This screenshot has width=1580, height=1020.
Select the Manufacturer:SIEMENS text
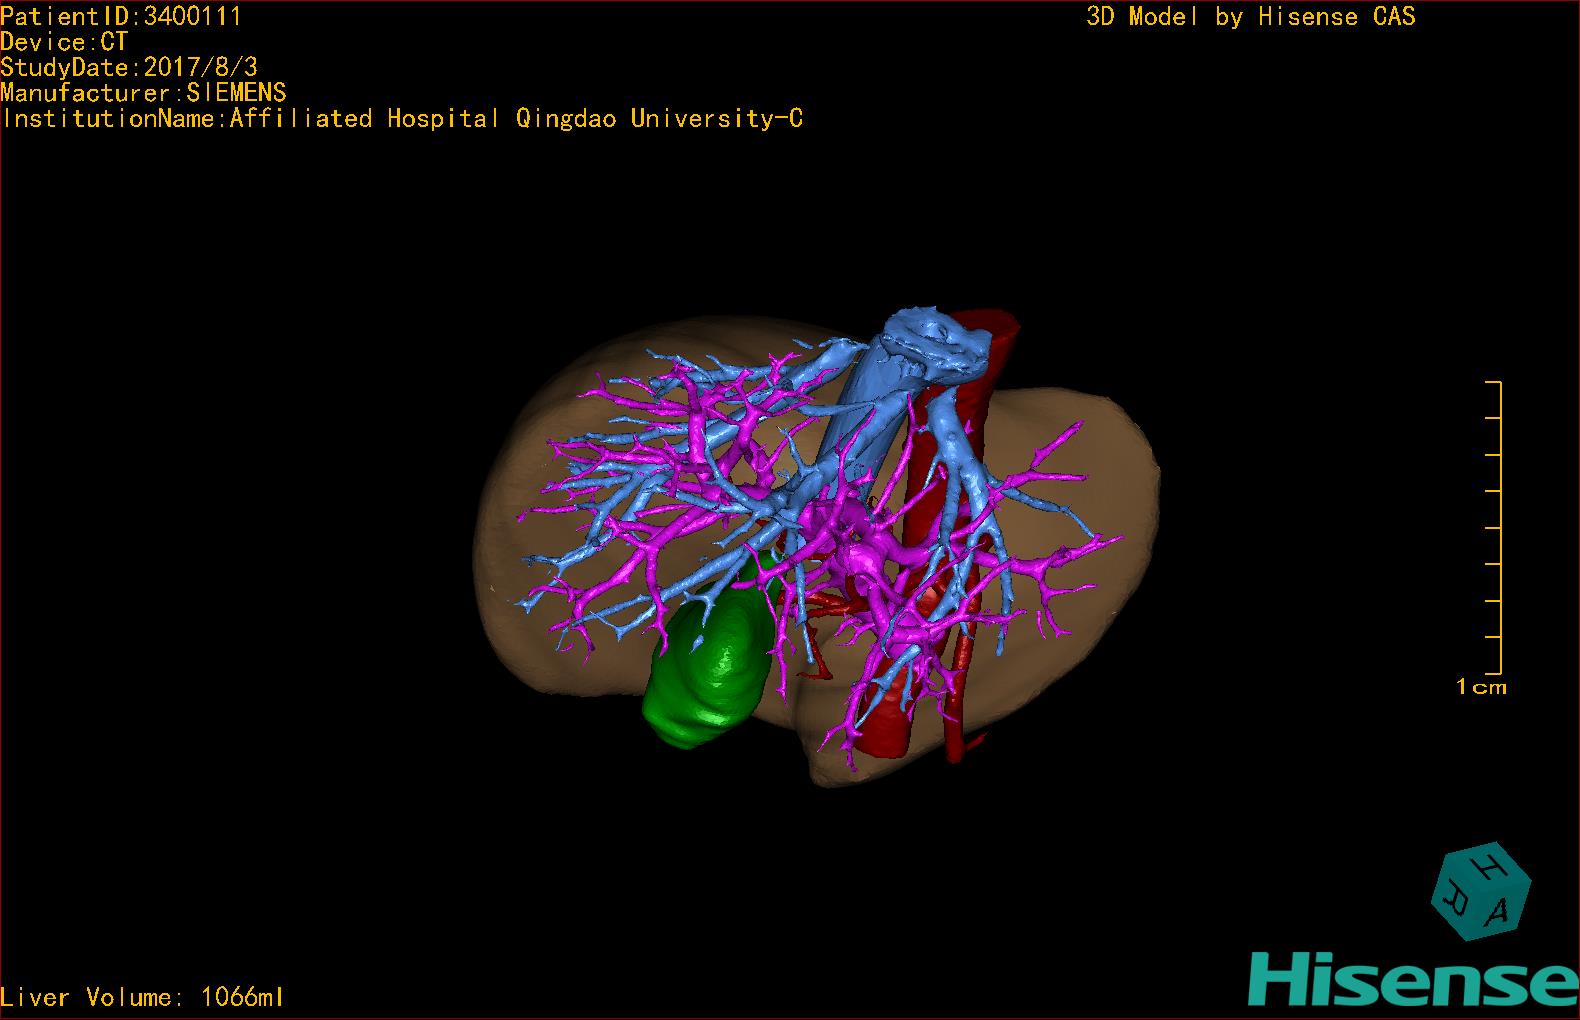[143, 93]
